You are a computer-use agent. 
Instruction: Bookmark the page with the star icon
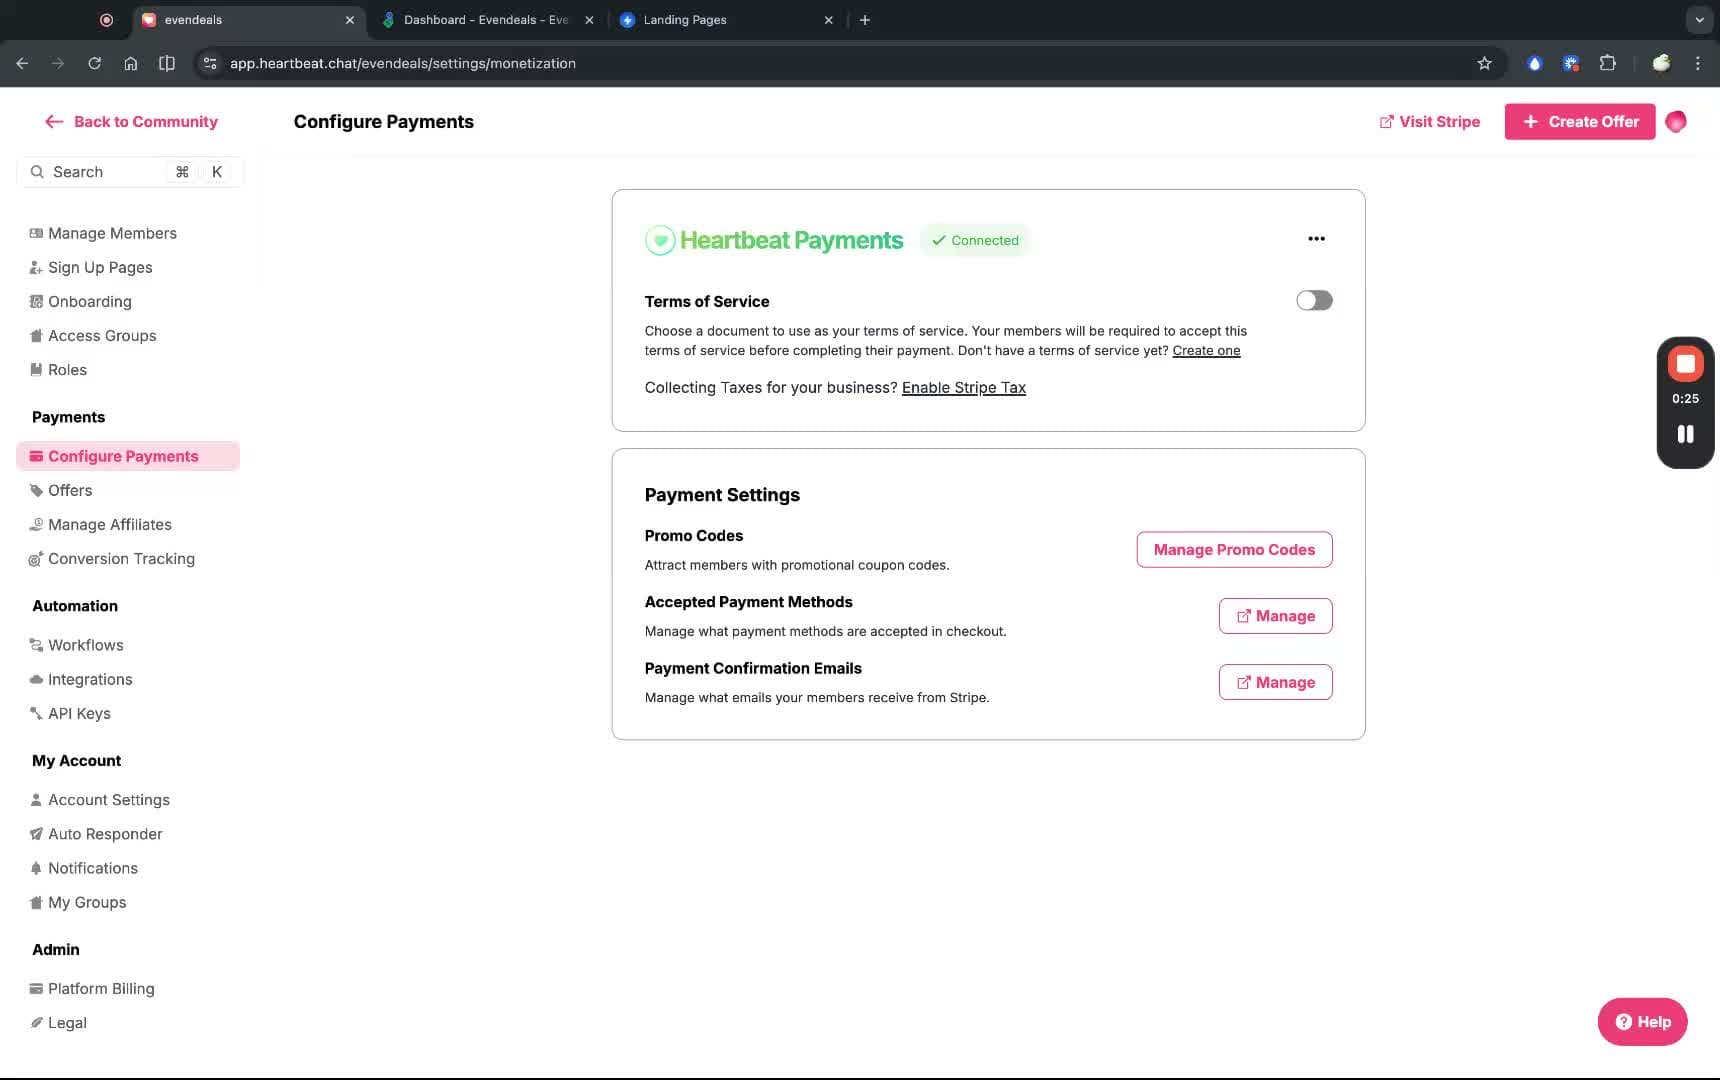click(x=1484, y=63)
